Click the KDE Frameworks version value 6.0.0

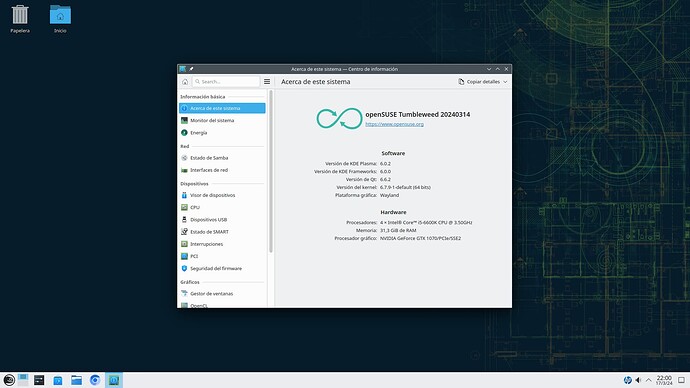(x=385, y=172)
